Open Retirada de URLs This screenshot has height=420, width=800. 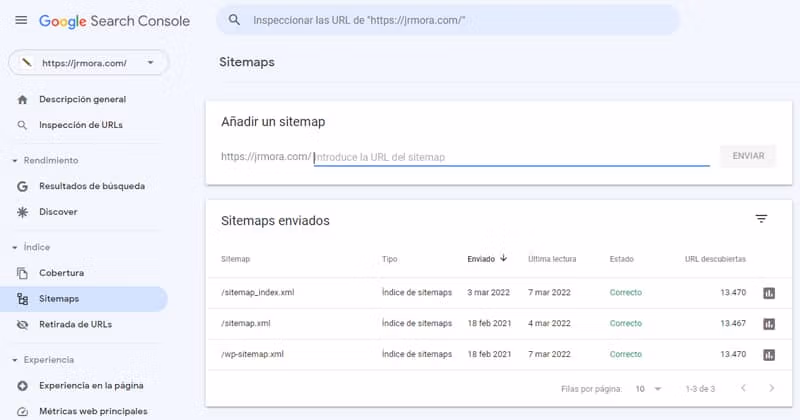click(x=76, y=325)
